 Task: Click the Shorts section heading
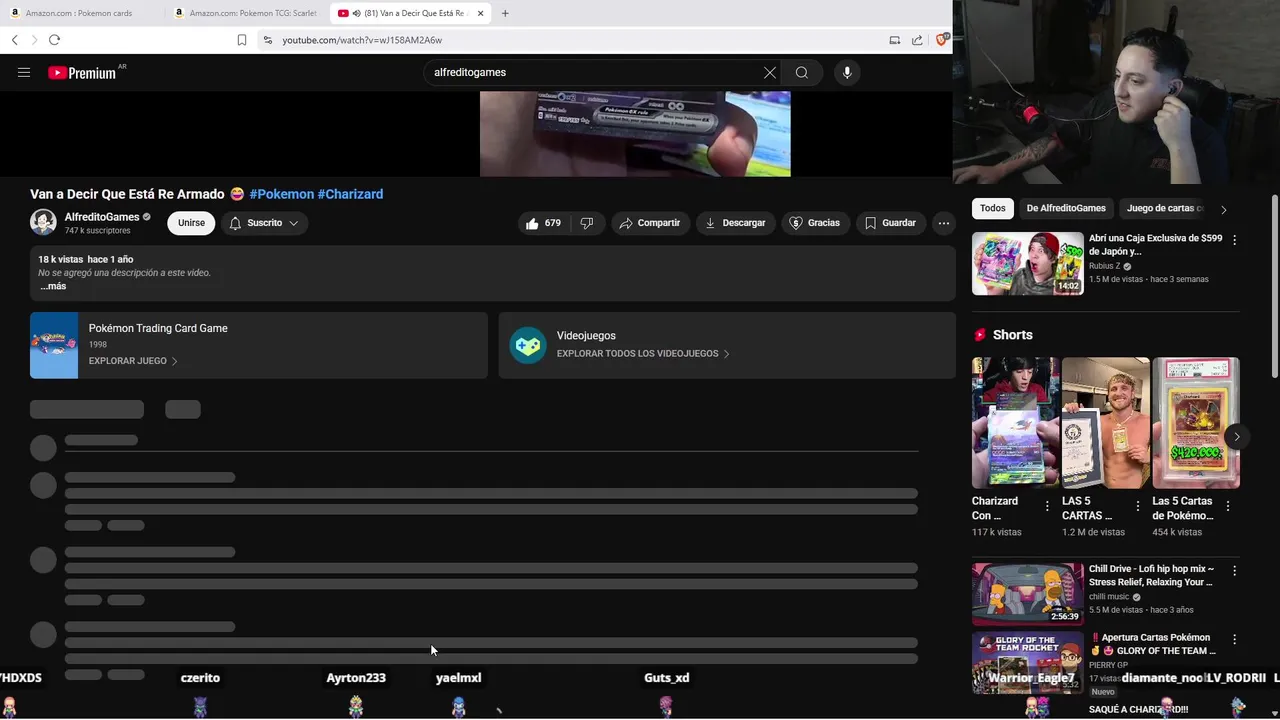point(1012,335)
